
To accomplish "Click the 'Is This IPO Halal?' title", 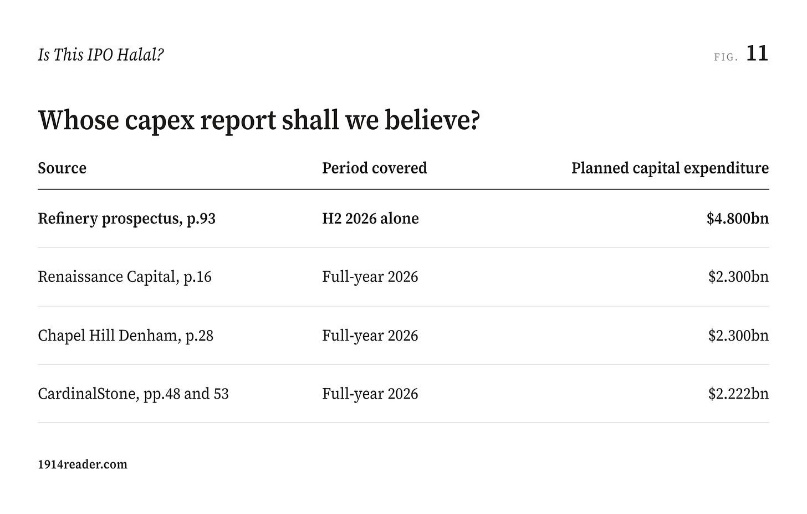I will pos(101,55).
